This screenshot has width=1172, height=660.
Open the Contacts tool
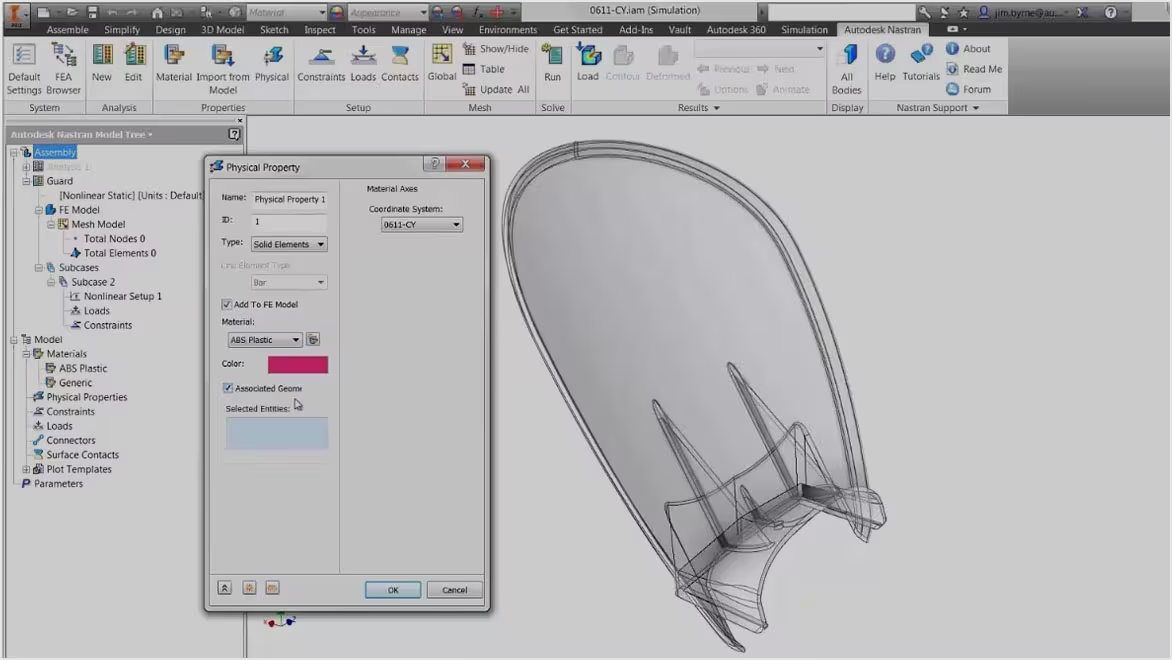click(400, 63)
